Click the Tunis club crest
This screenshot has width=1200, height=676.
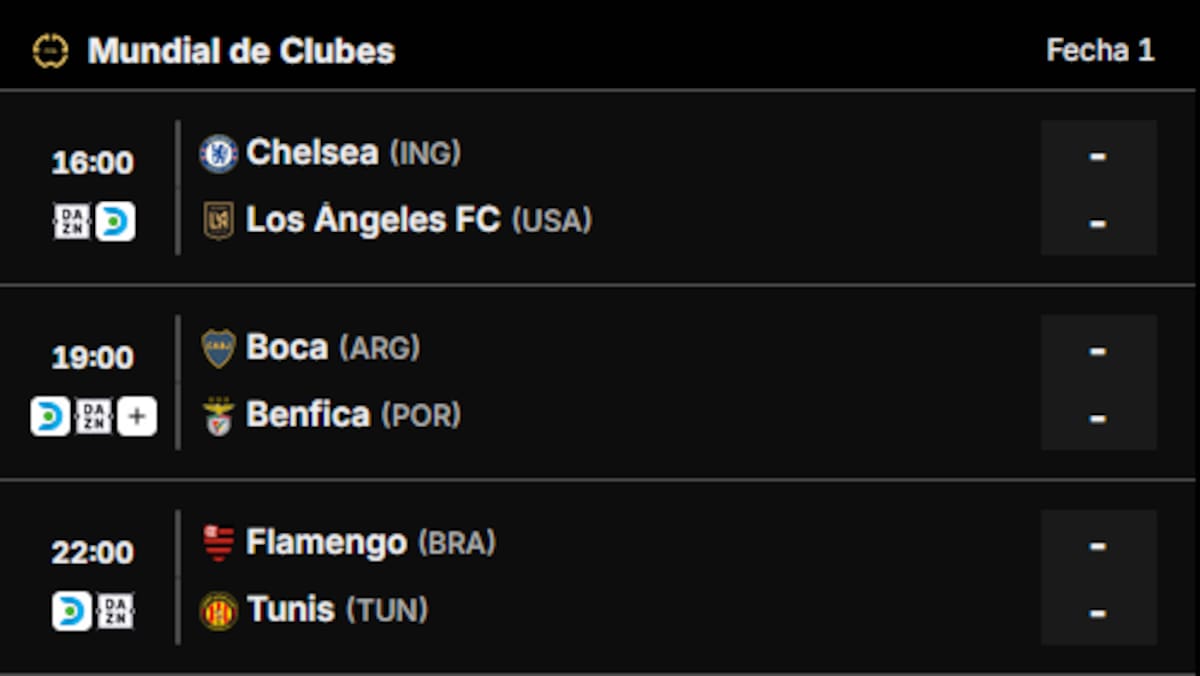pyautogui.click(x=218, y=610)
